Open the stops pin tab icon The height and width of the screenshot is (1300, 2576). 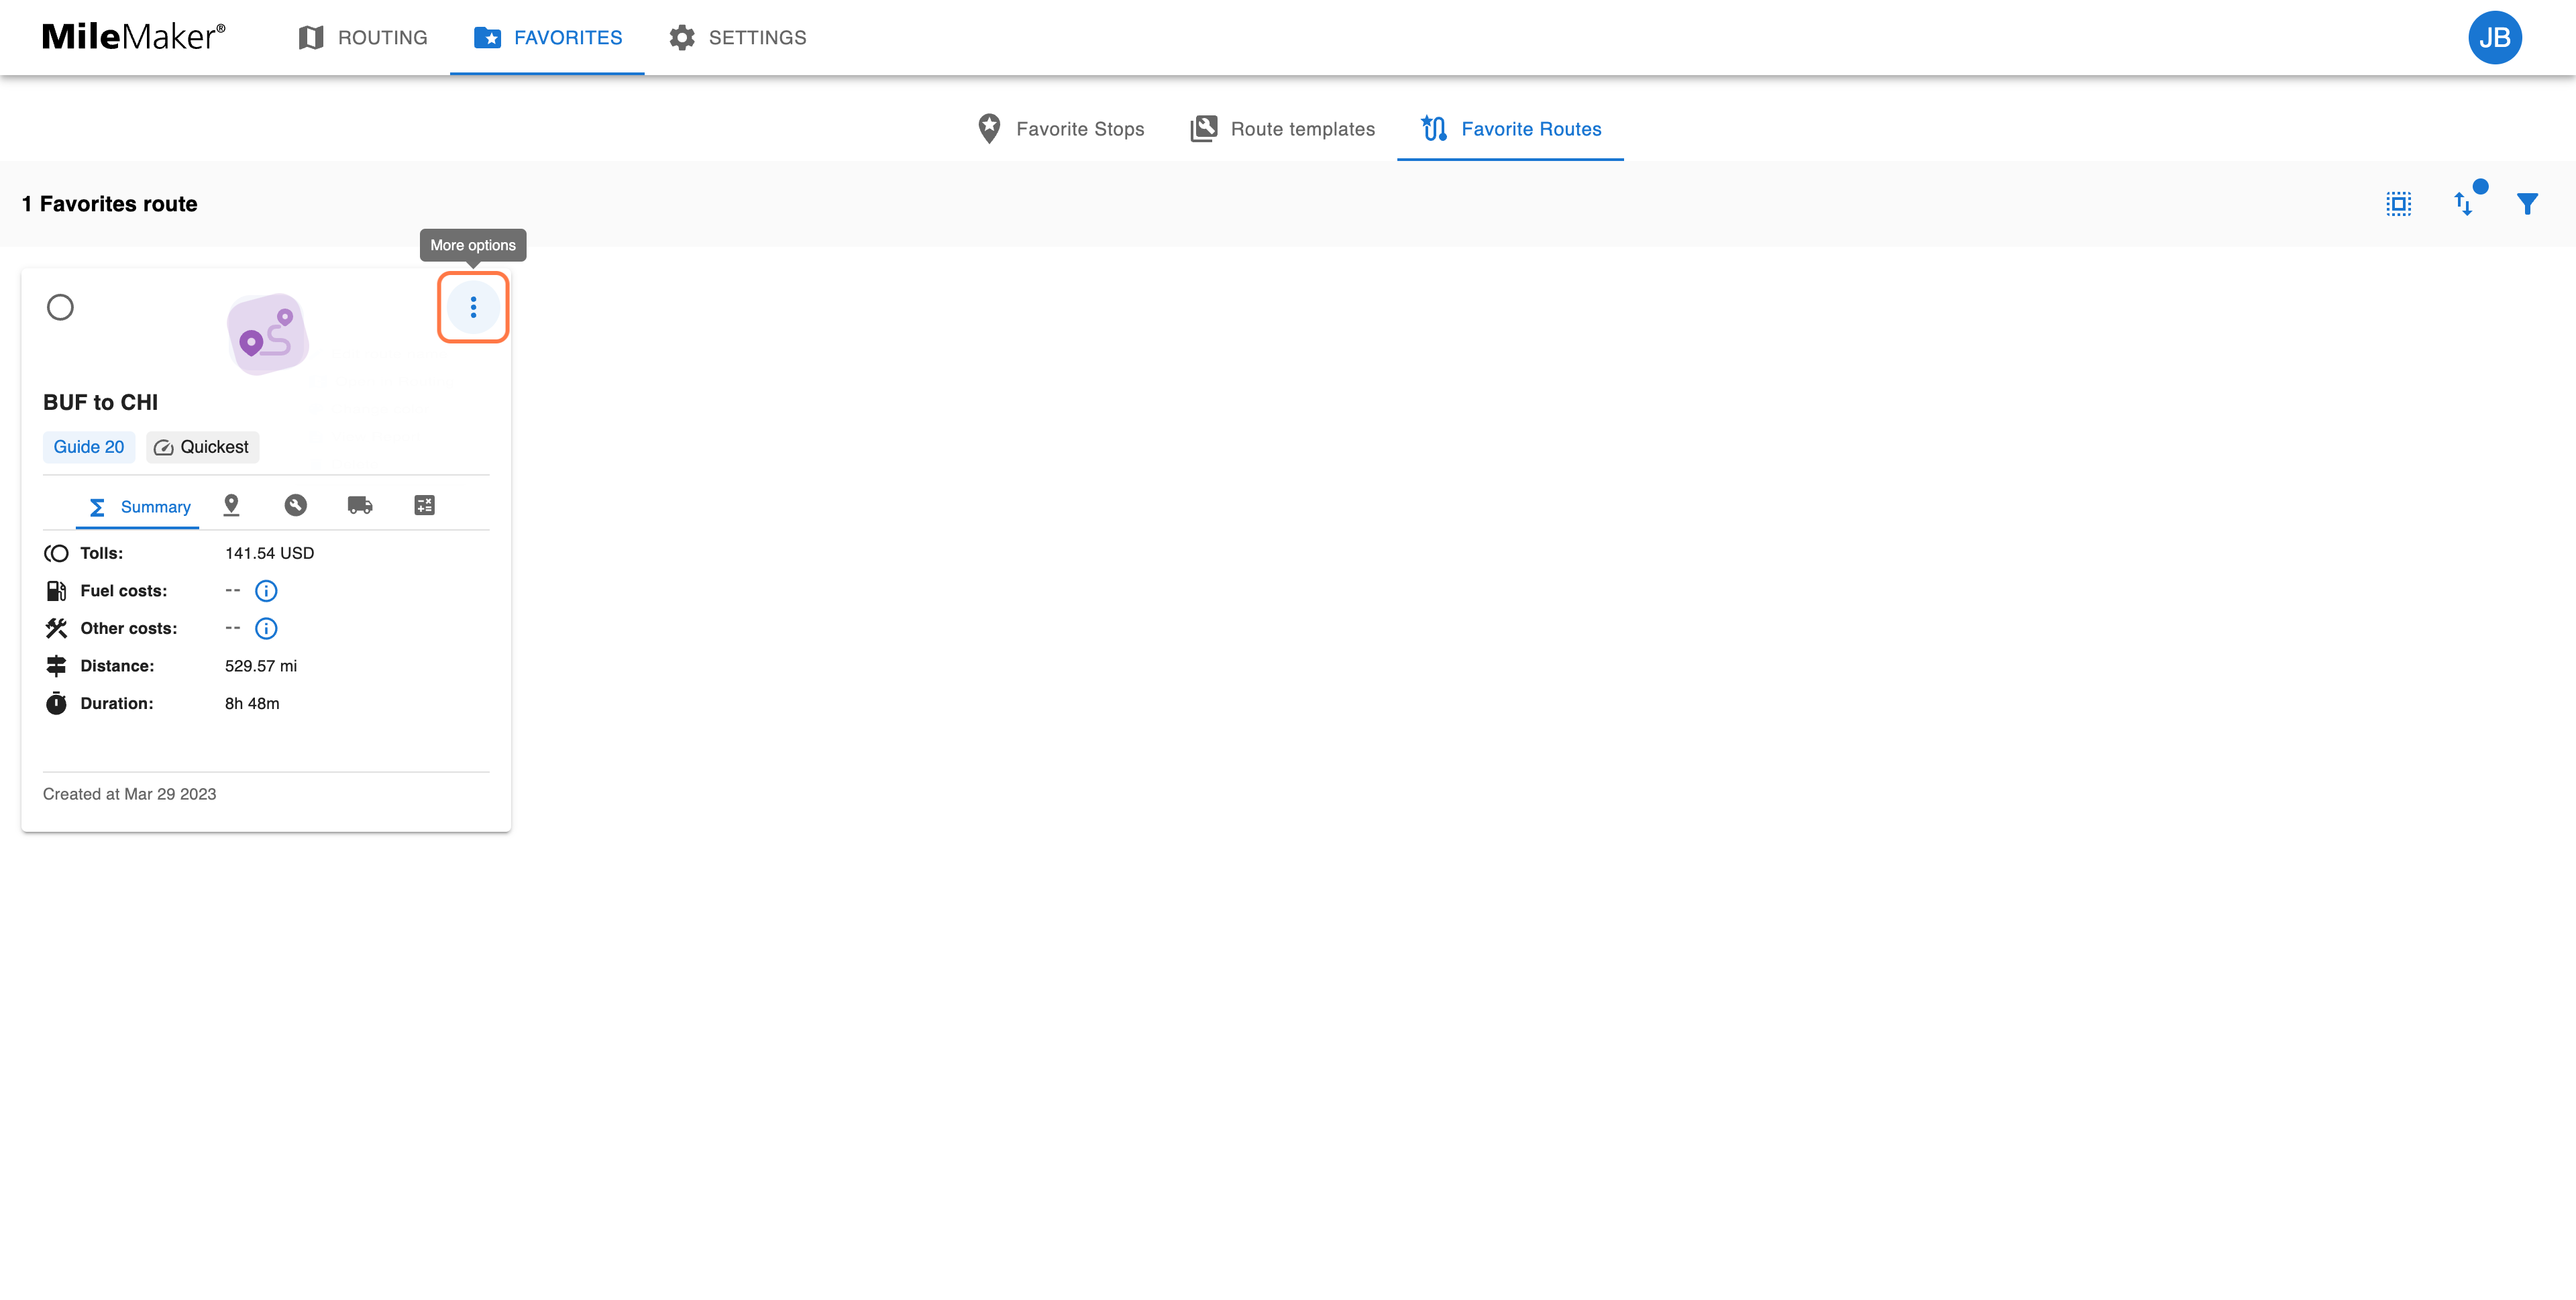pos(231,505)
